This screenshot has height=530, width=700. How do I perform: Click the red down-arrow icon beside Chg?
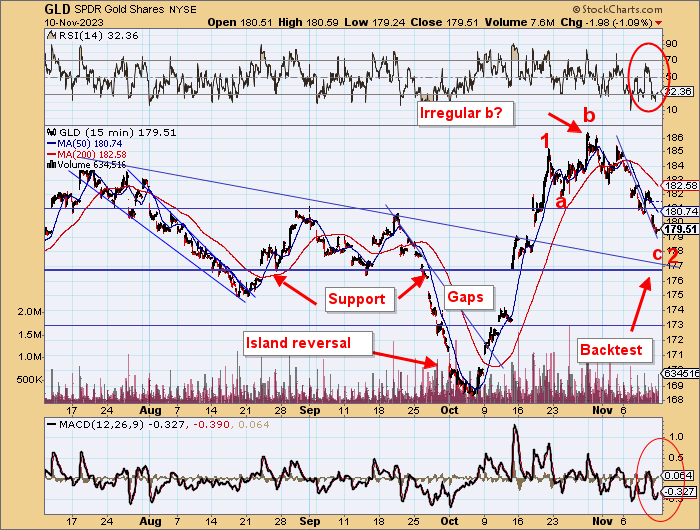pos(658,23)
